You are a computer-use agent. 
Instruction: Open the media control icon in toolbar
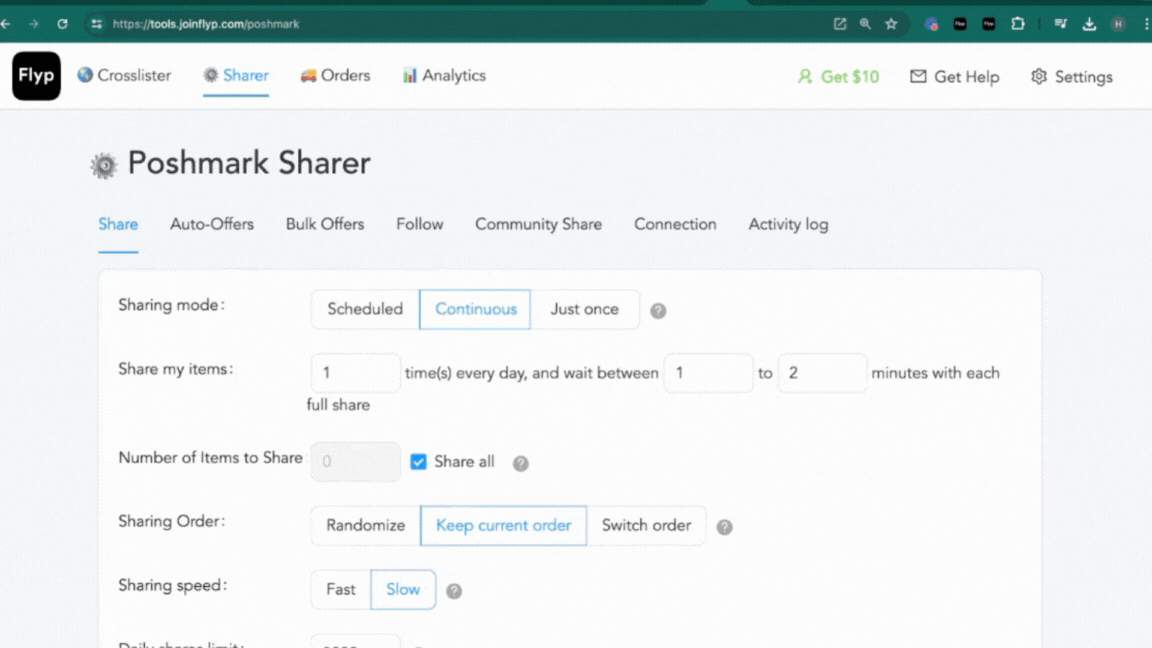pos(1060,24)
